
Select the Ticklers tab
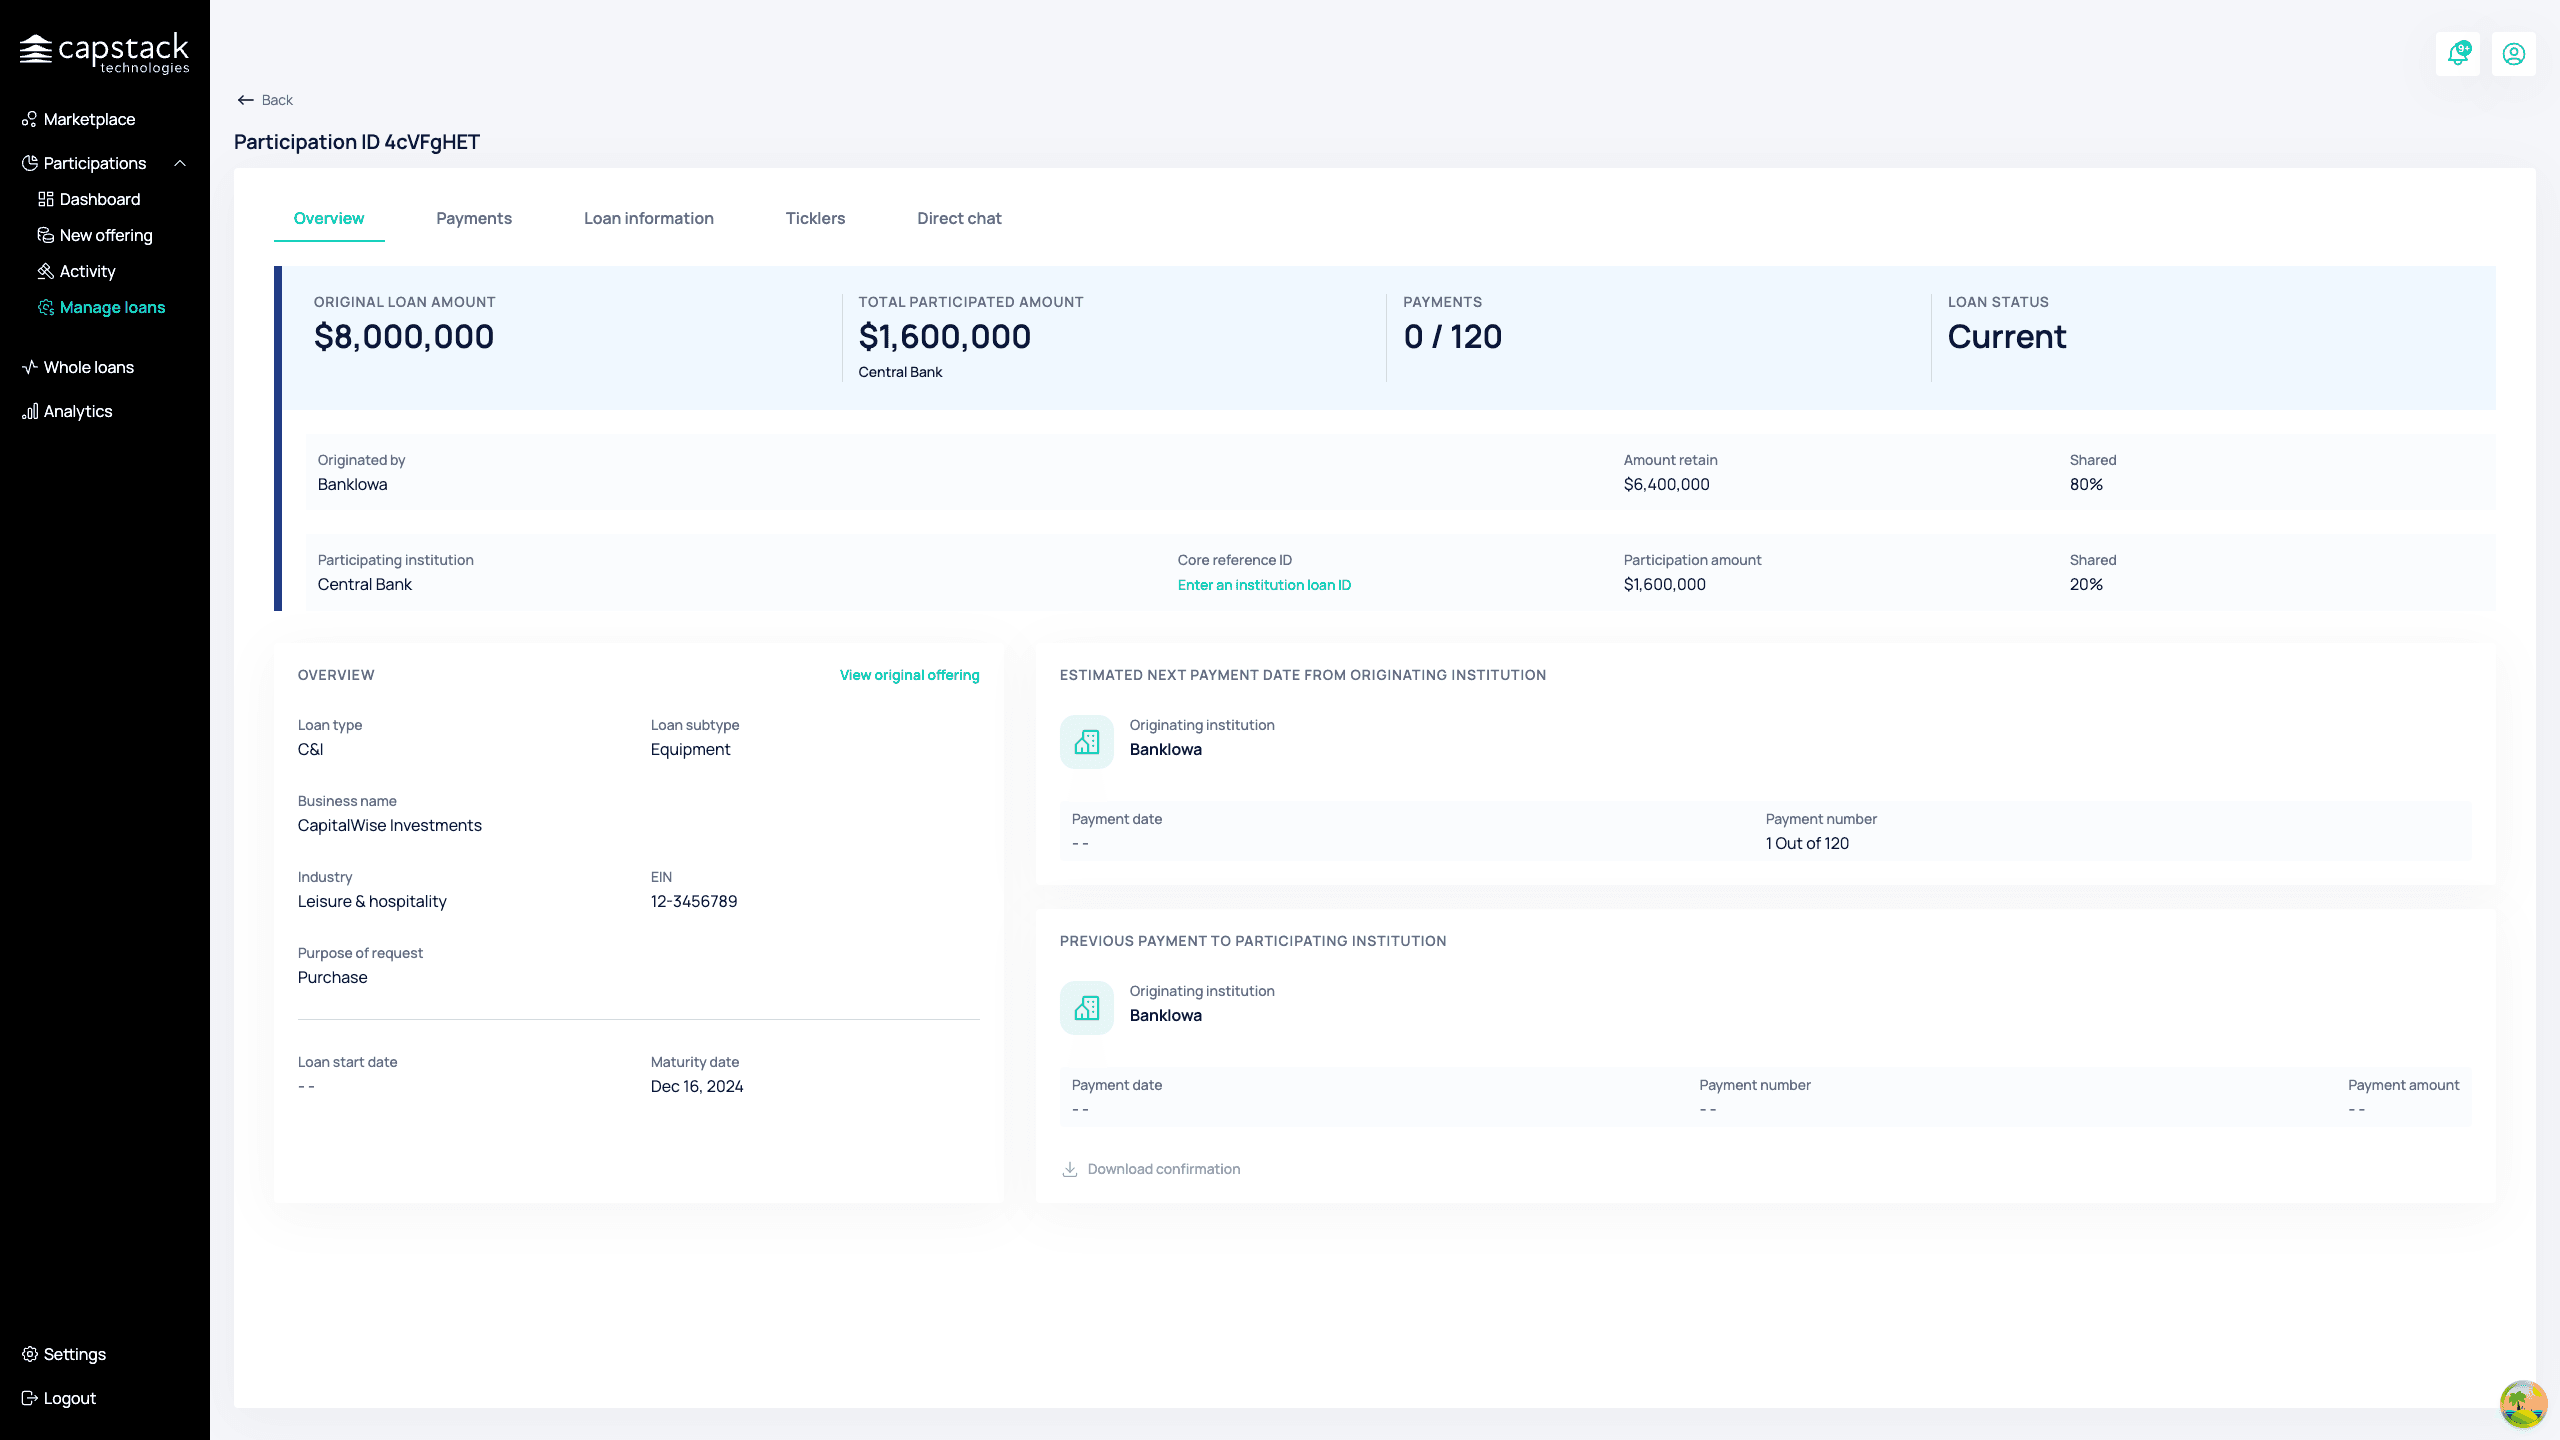[x=815, y=218]
